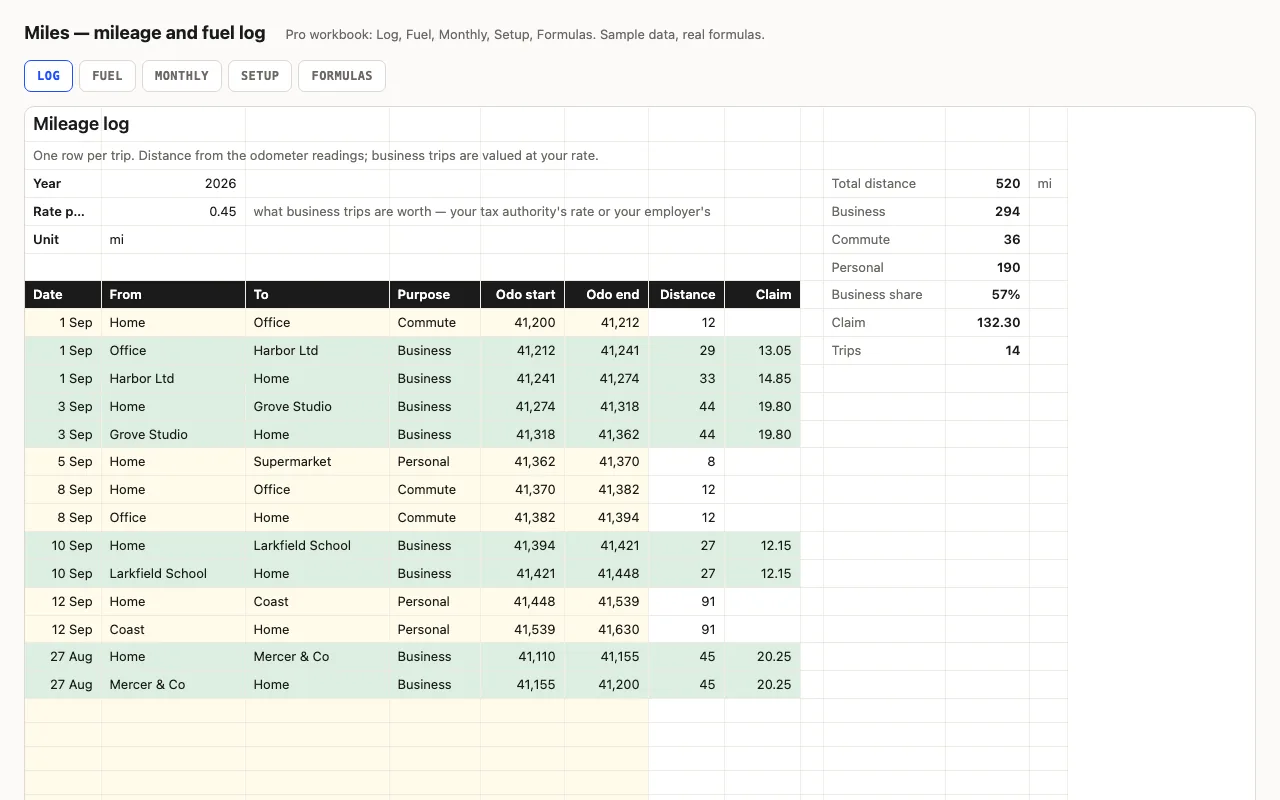
Task: Click the Year value cell 2026
Action: pyautogui.click(x=173, y=184)
